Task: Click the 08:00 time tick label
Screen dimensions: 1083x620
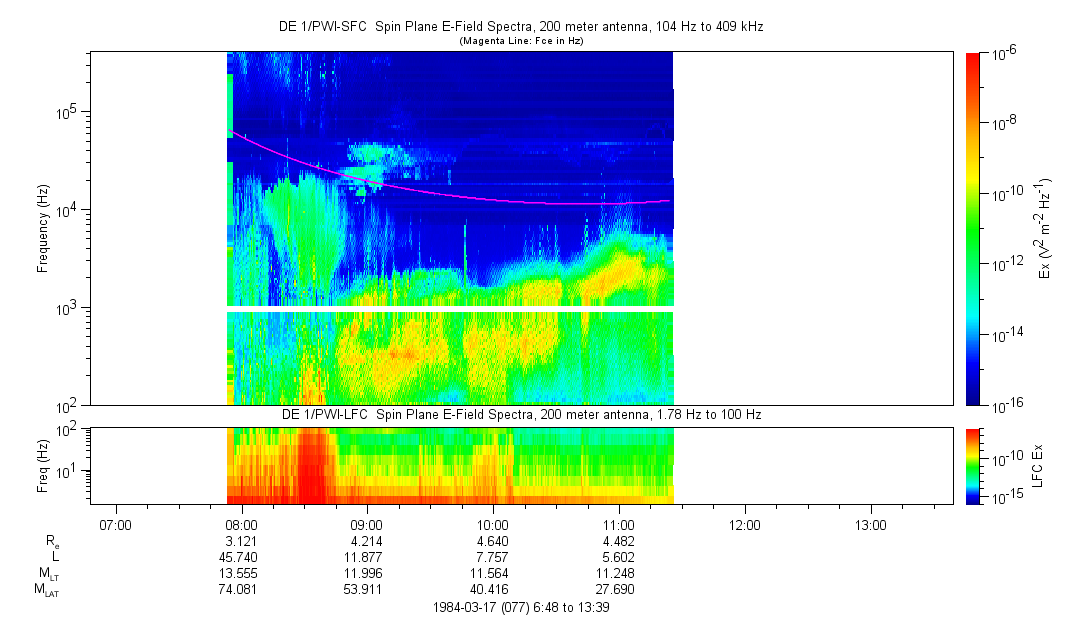Action: click(241, 525)
